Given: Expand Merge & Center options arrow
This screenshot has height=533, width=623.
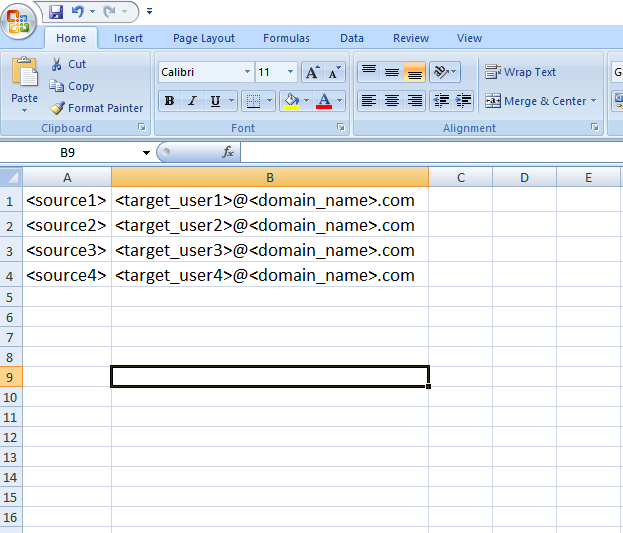Looking at the screenshot, I should coord(593,101).
